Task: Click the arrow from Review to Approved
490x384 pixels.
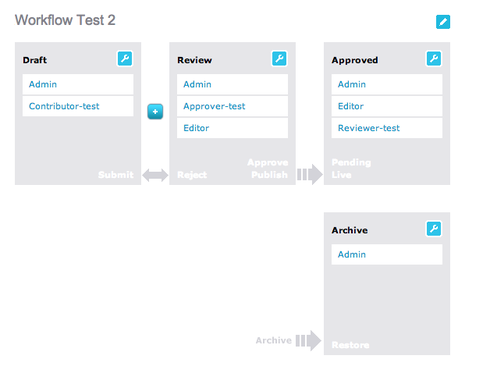Action: point(310,174)
